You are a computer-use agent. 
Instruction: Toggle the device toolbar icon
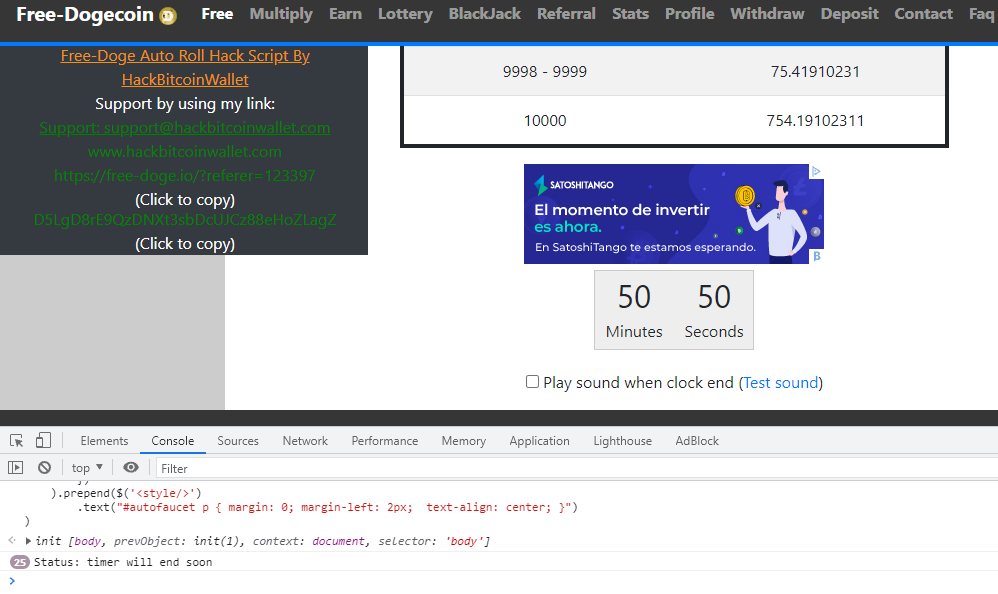point(43,441)
